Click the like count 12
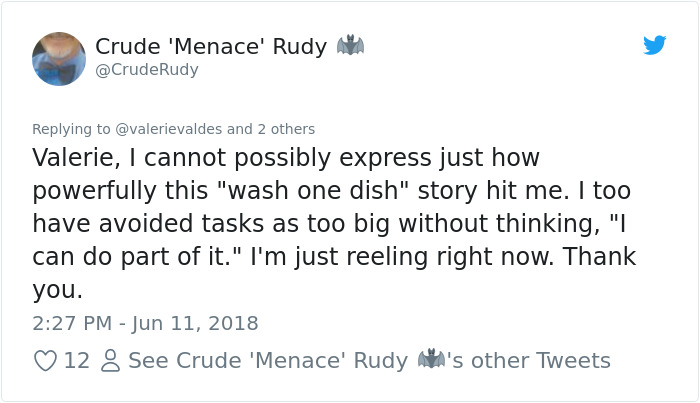The height and width of the screenshot is (403, 700). click(x=77, y=360)
